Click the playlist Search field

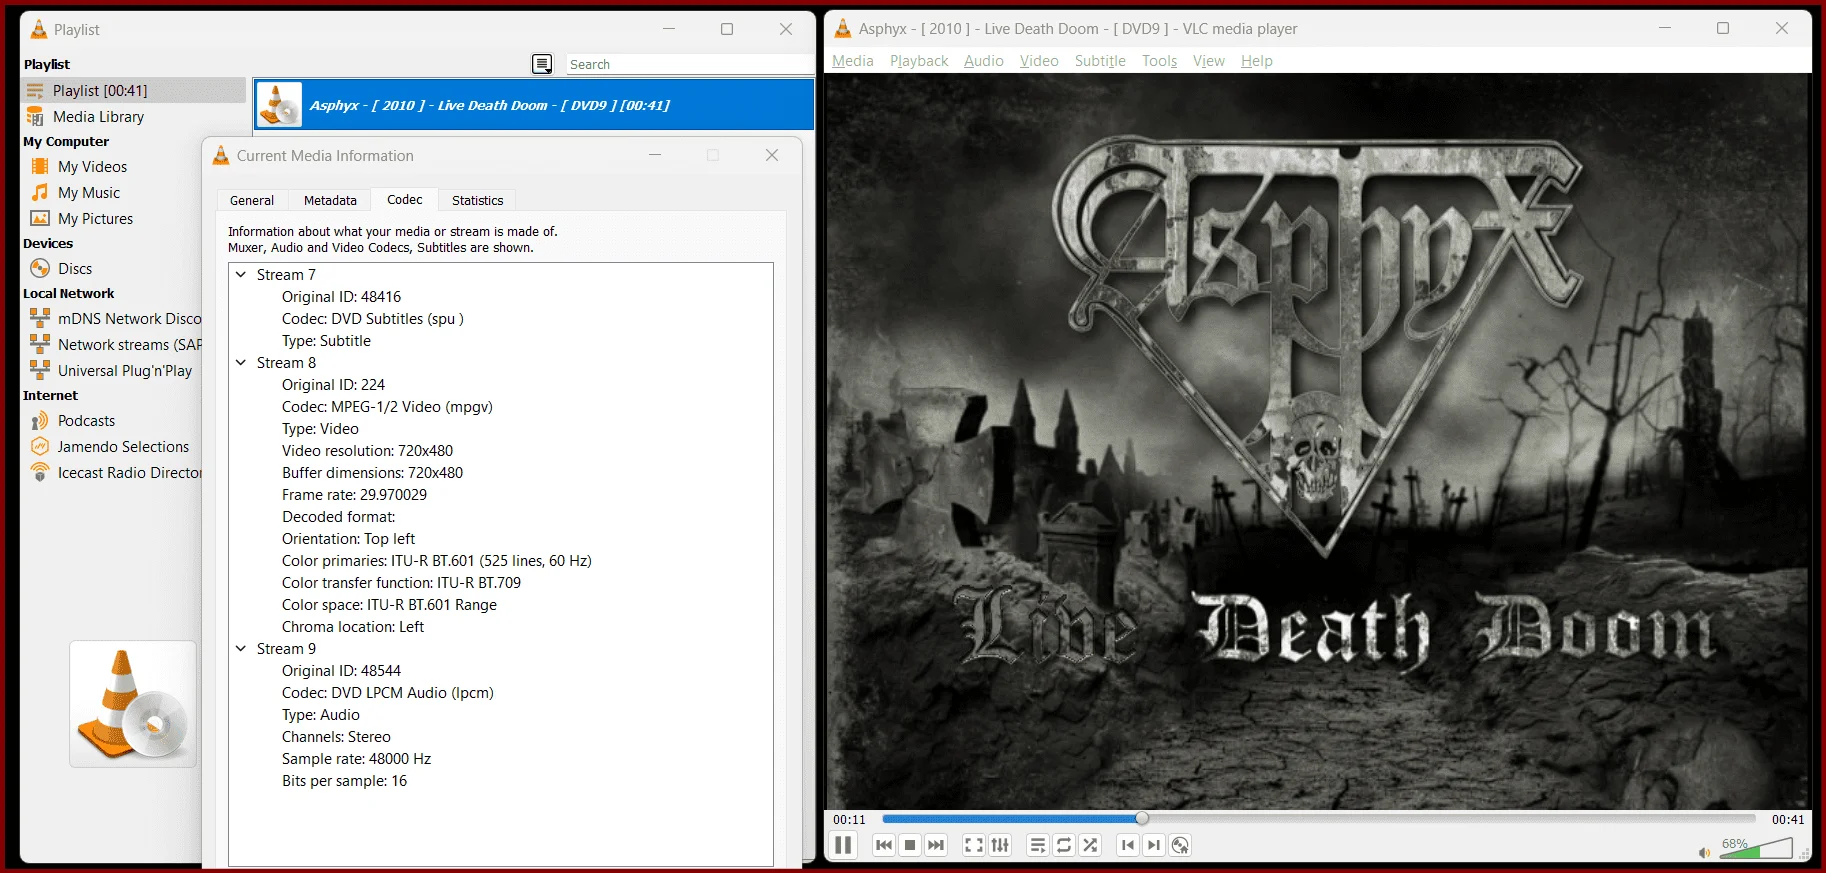coord(690,64)
